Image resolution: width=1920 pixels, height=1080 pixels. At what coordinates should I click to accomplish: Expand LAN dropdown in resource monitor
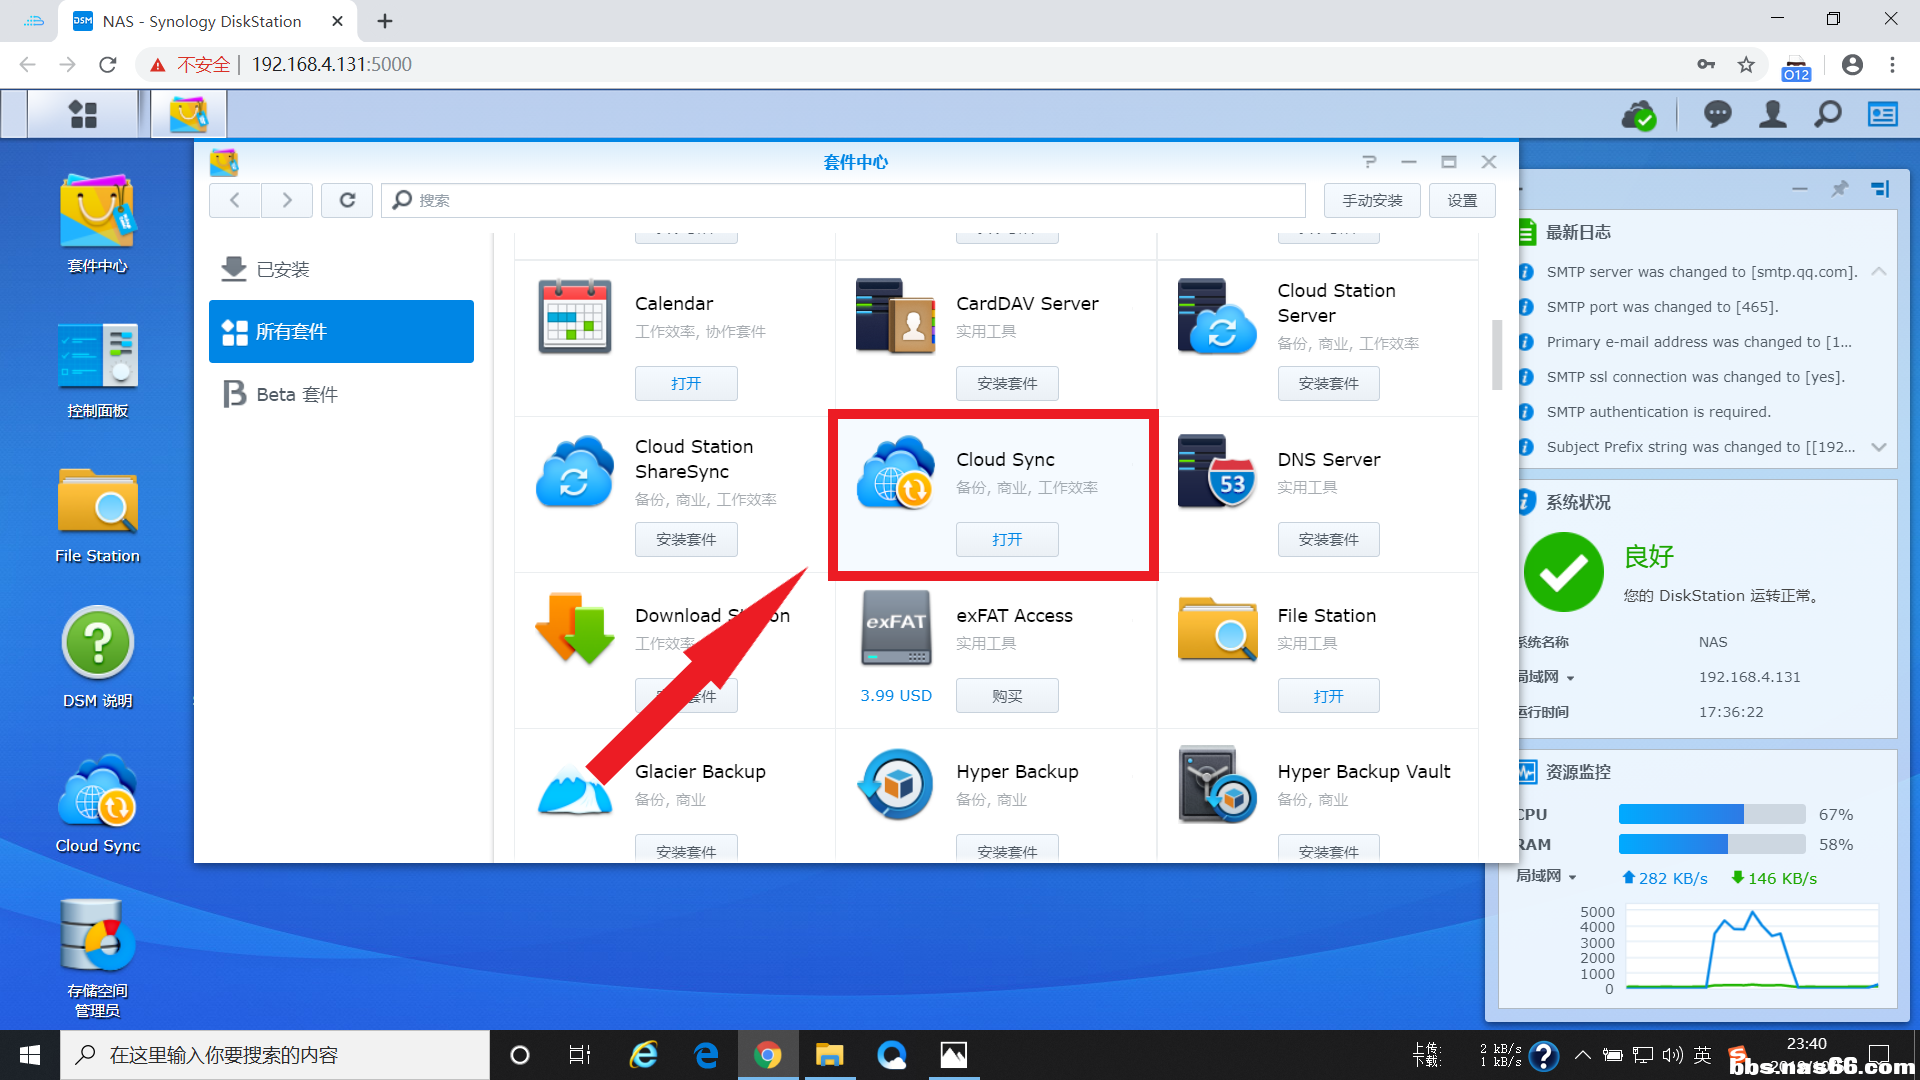coord(1572,877)
